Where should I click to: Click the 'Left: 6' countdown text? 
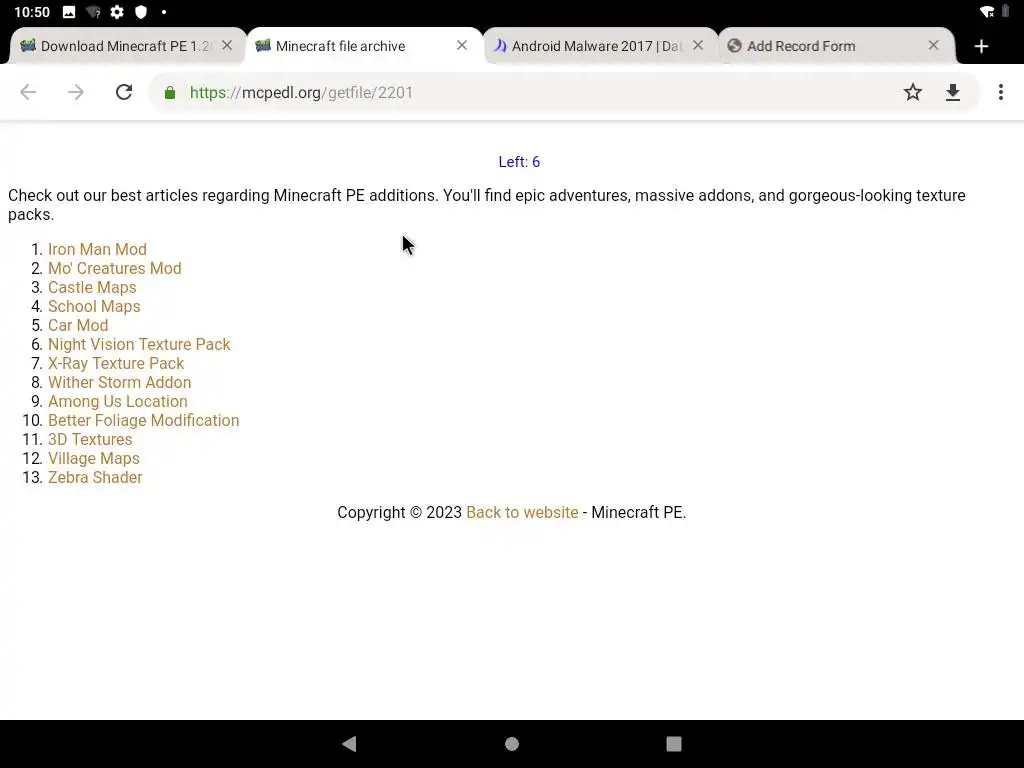[x=519, y=162]
